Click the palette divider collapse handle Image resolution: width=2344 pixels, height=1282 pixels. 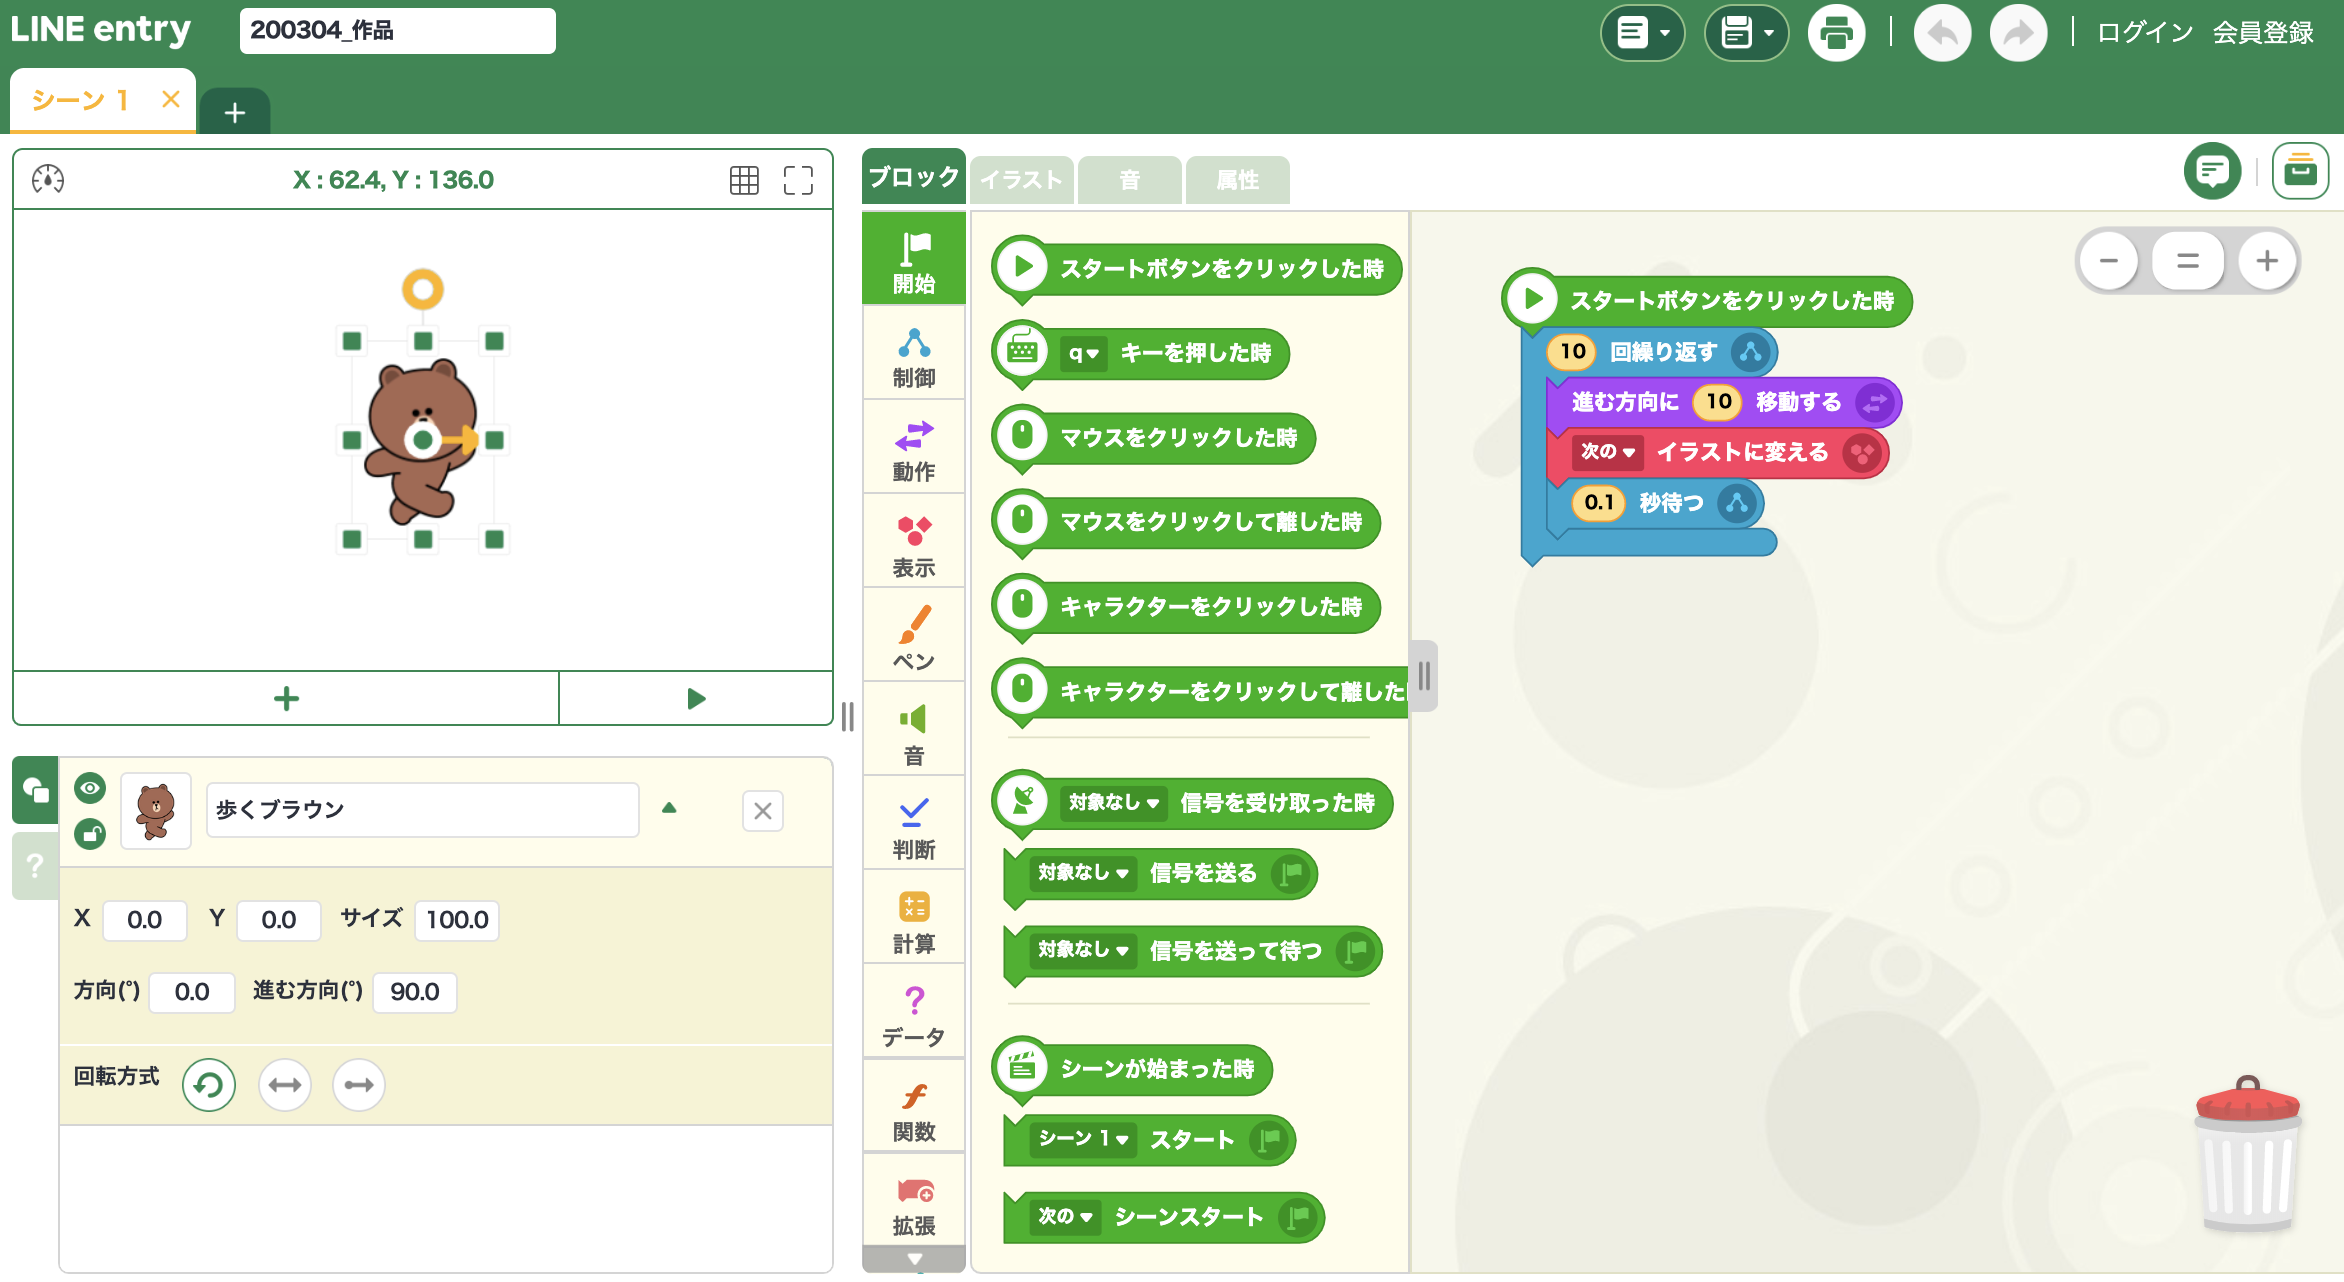tap(1424, 676)
